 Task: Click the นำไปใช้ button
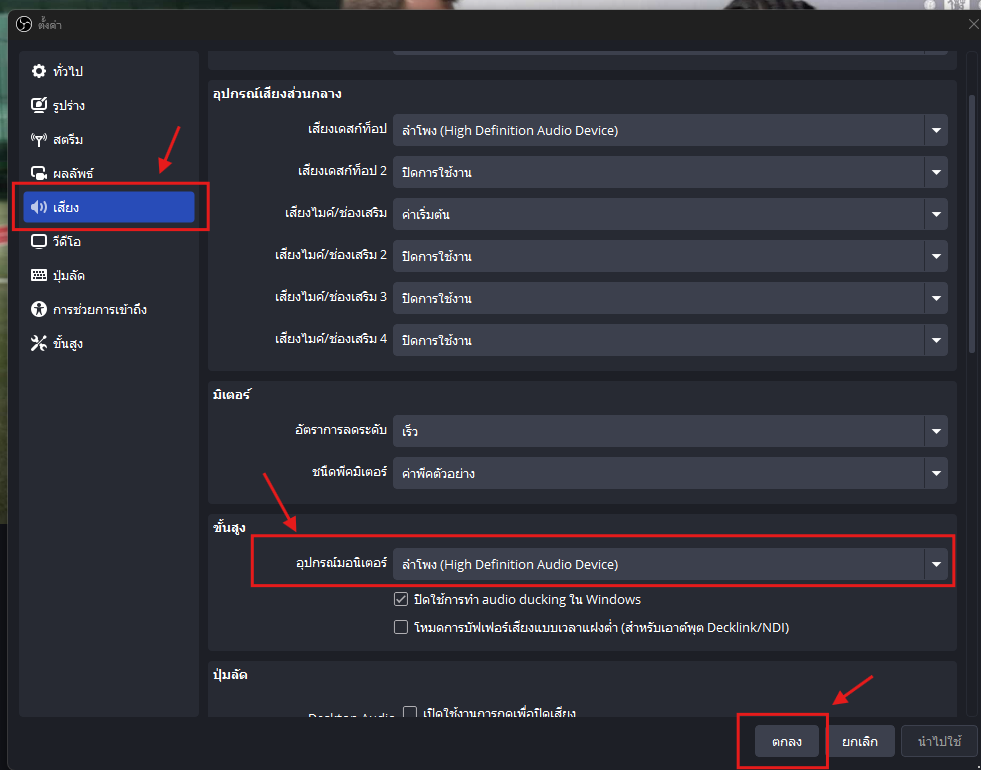pyautogui.click(x=939, y=741)
